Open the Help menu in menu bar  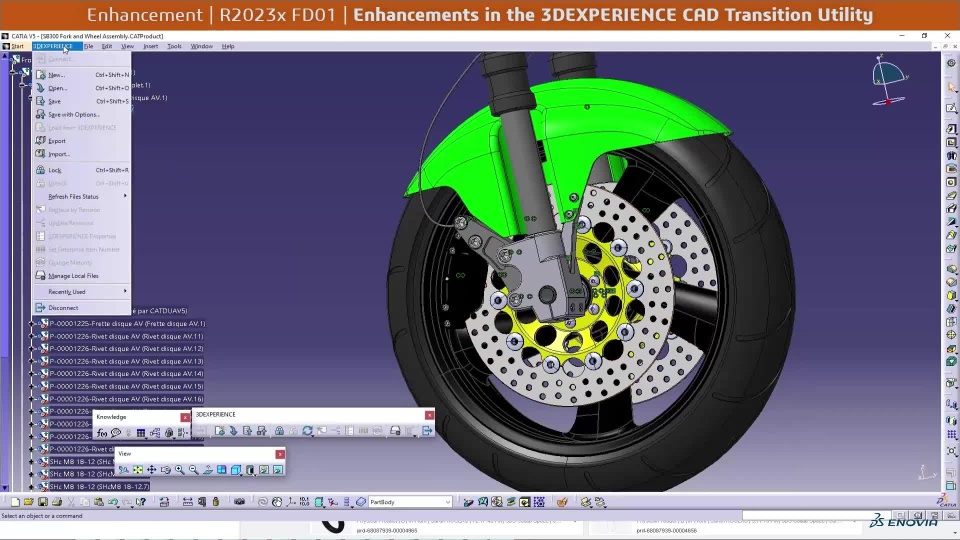pyautogui.click(x=228, y=46)
